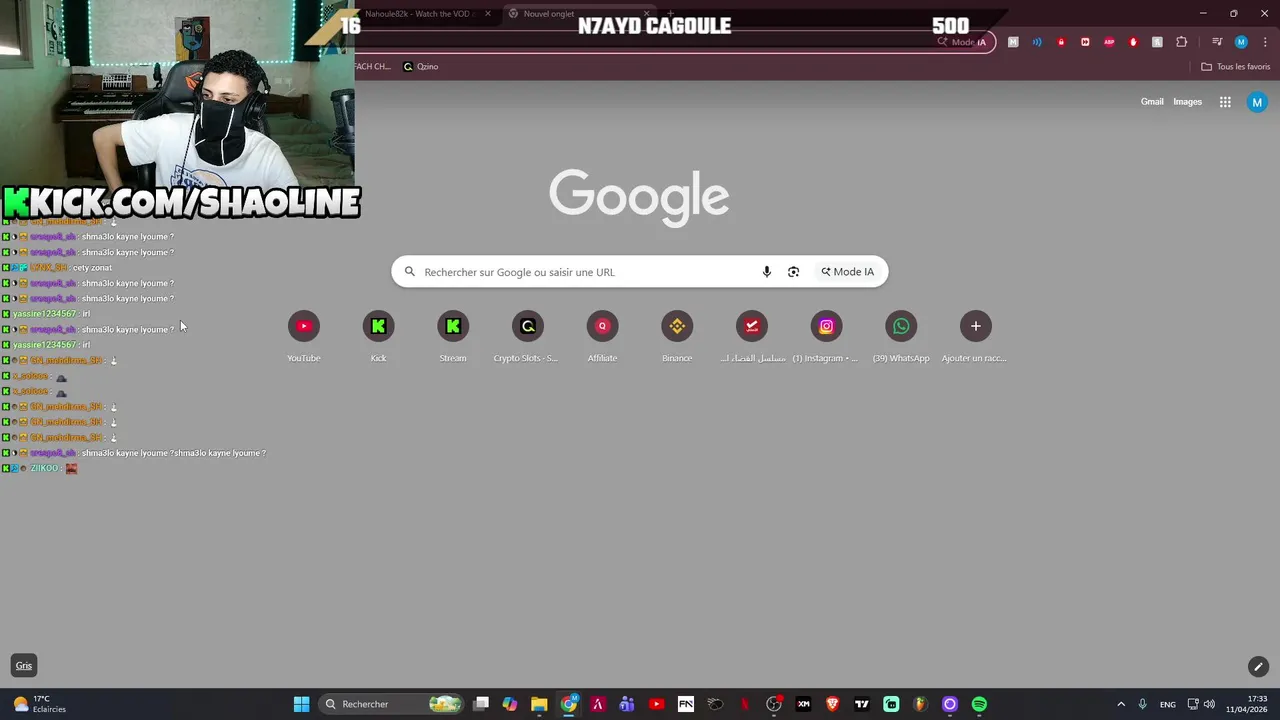Launch Copilot from the taskbar

point(510,704)
